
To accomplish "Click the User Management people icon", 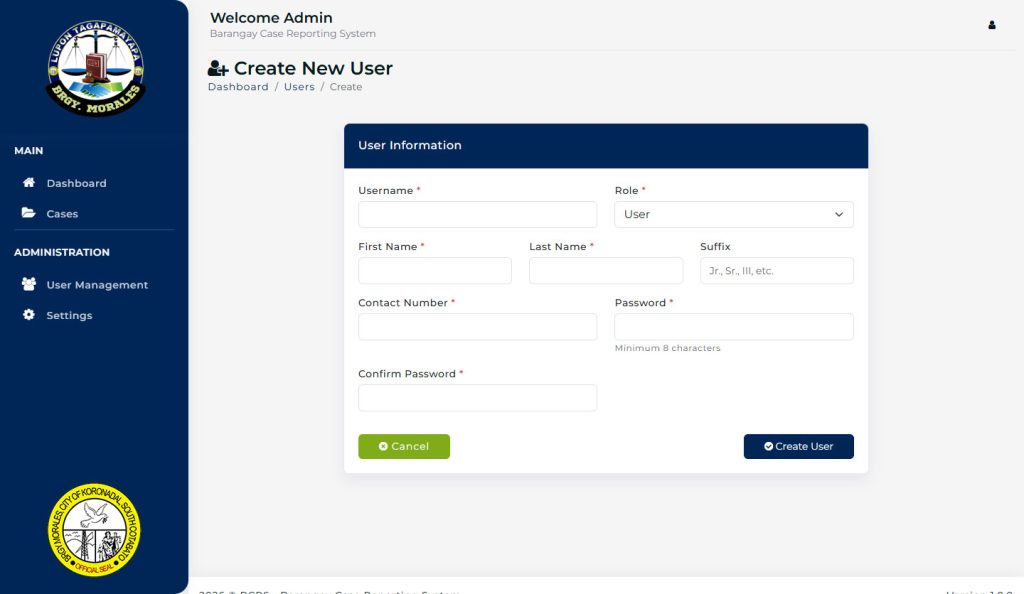I will [x=29, y=284].
